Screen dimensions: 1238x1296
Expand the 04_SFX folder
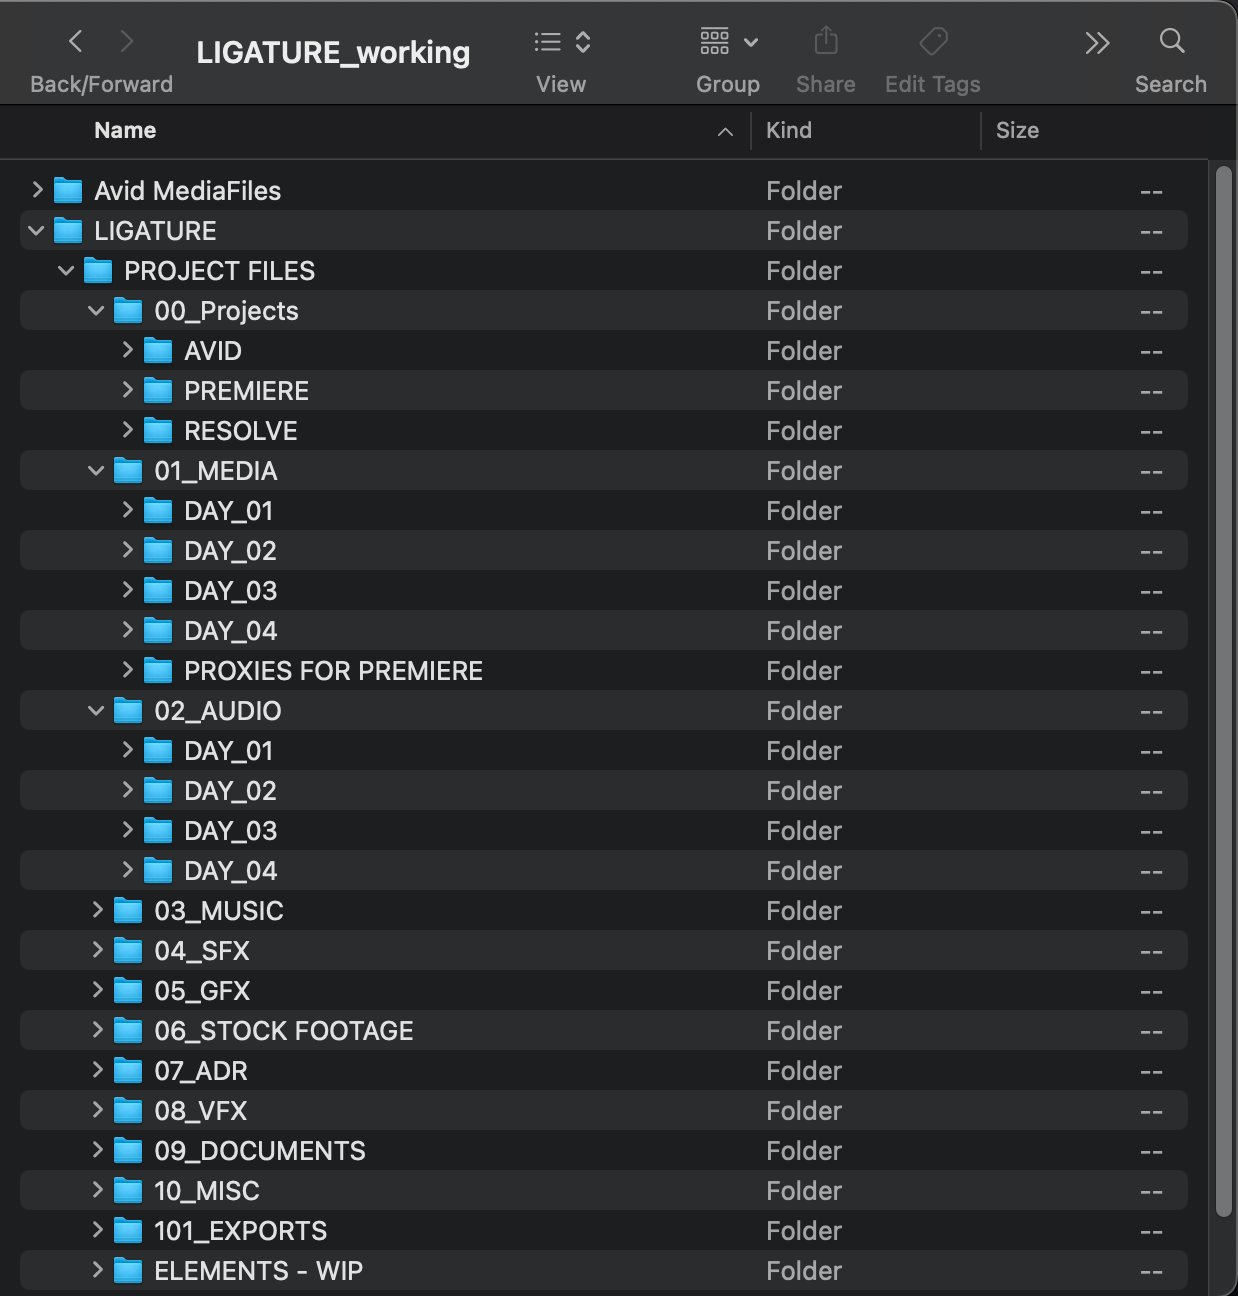pyautogui.click(x=97, y=949)
